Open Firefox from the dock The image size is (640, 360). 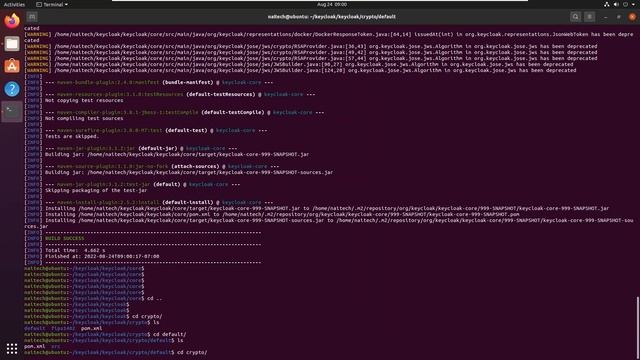pyautogui.click(x=12, y=21)
